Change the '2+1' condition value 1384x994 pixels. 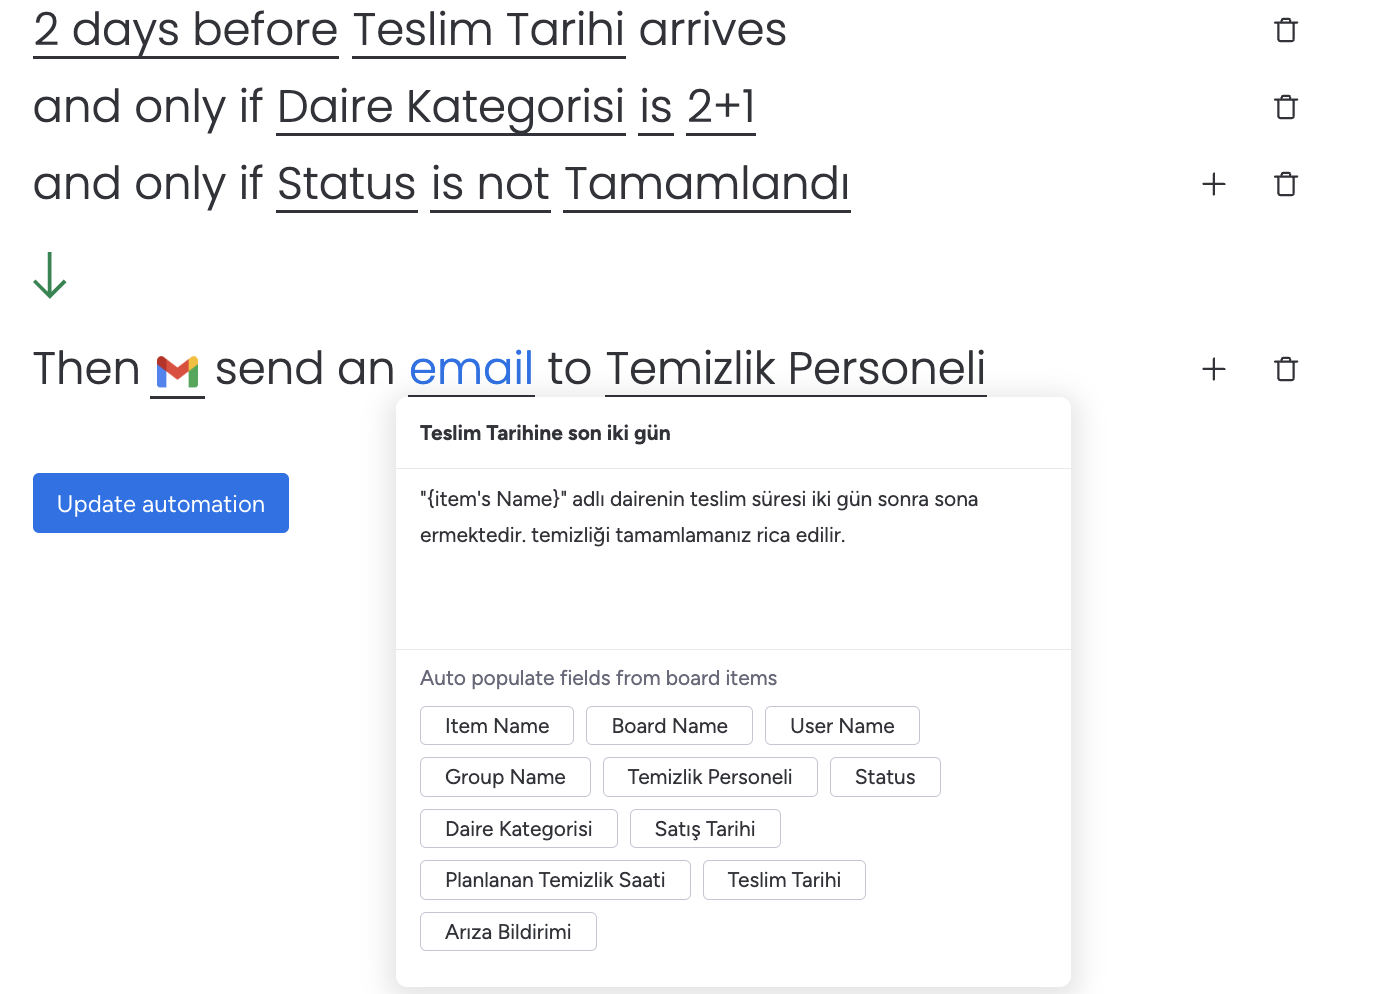point(721,107)
